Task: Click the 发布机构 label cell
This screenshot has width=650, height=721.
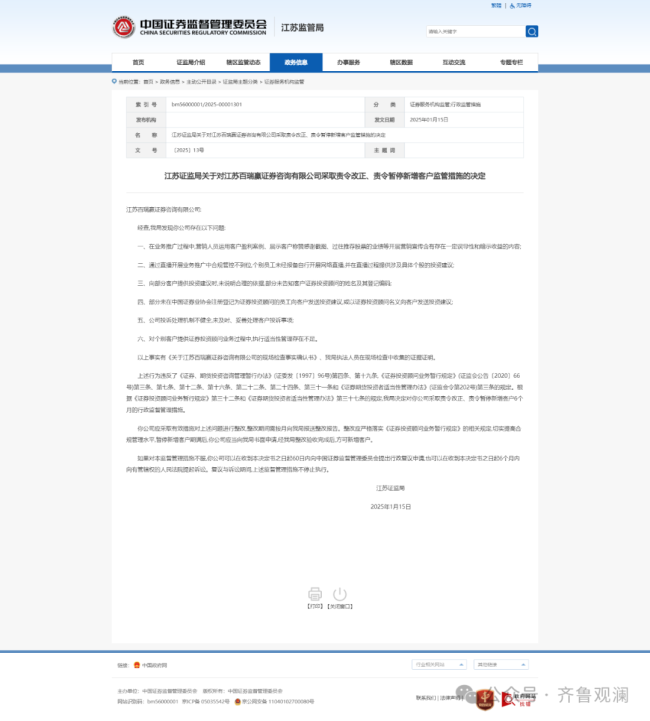Action: coord(146,120)
